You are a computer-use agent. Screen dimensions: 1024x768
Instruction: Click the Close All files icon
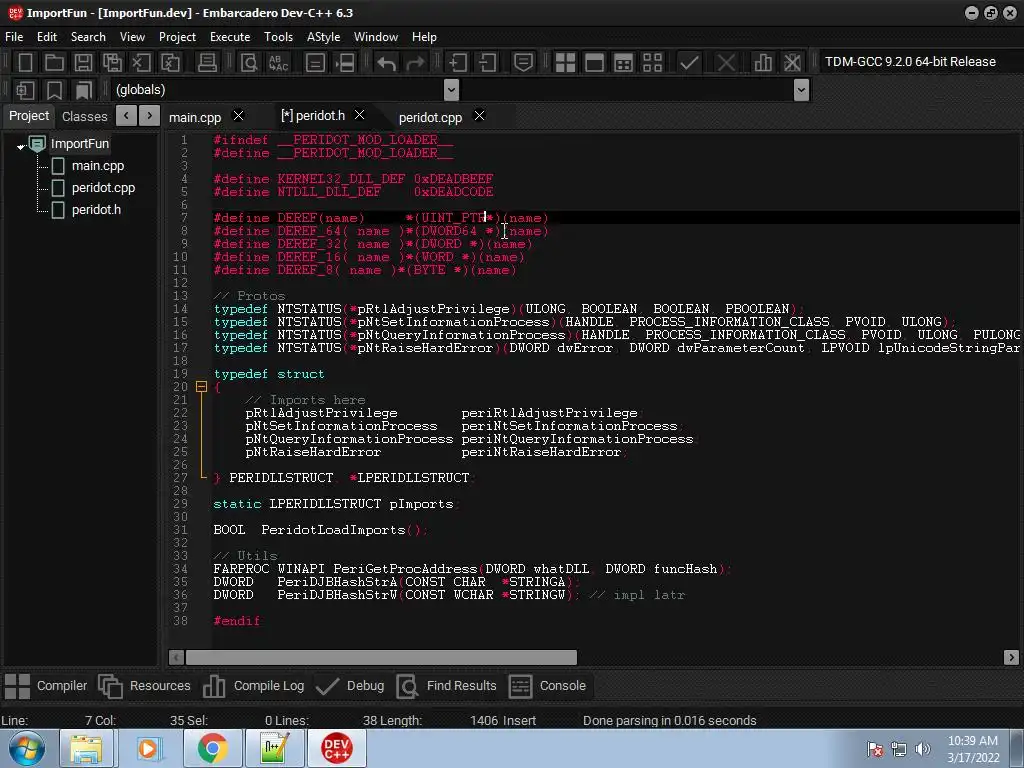[x=170, y=63]
